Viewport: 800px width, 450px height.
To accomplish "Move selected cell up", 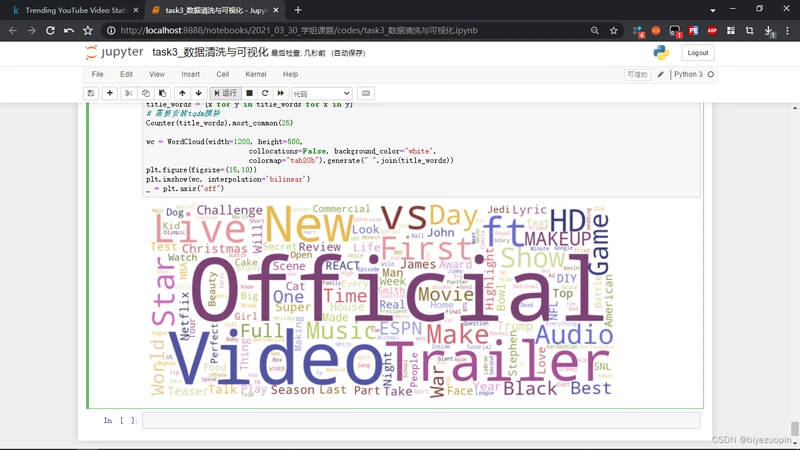I will coord(182,93).
